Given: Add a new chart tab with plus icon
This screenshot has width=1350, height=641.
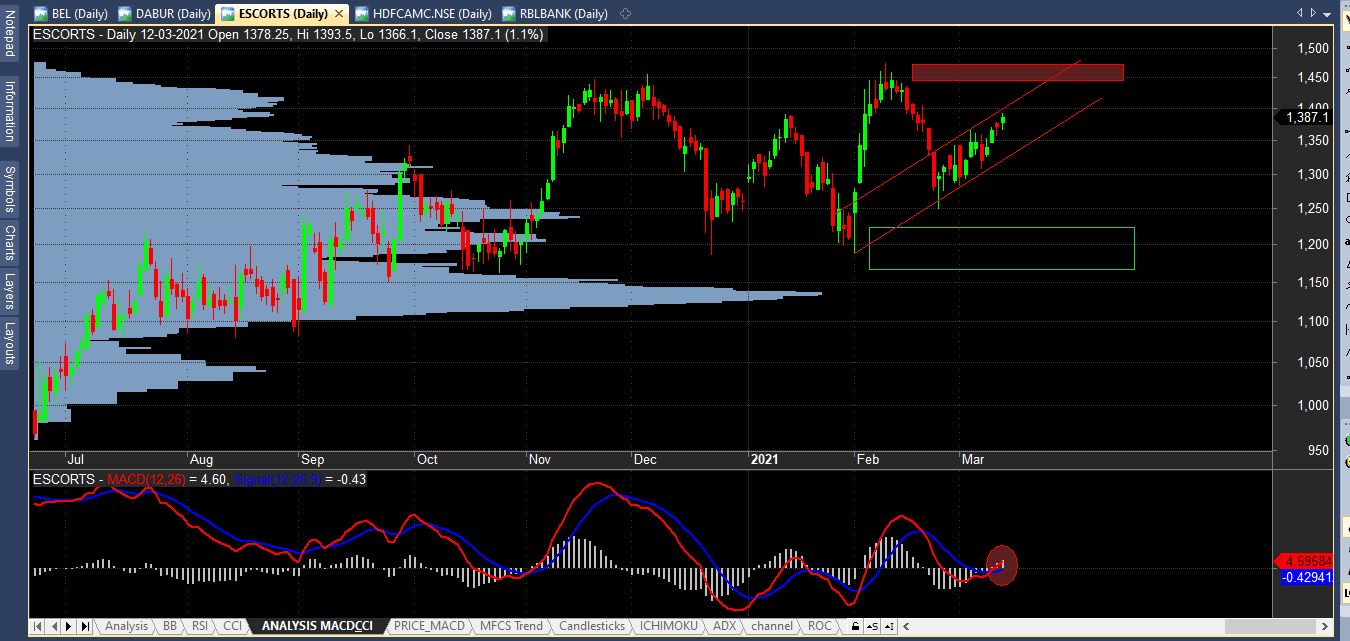Looking at the screenshot, I should click(625, 14).
